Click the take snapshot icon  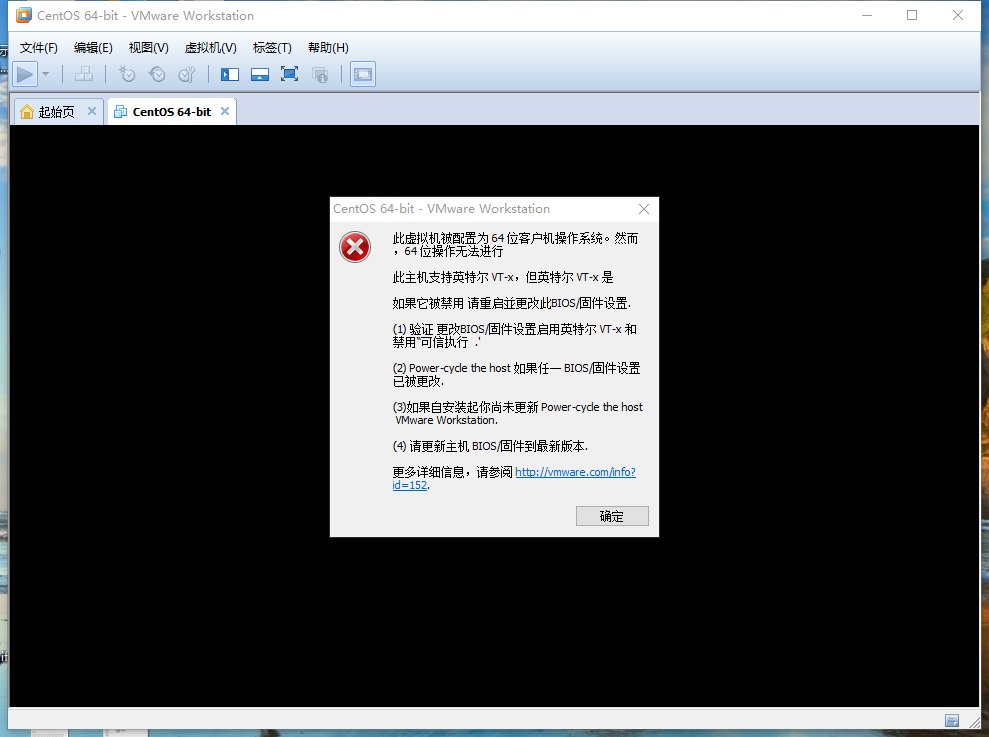click(127, 74)
